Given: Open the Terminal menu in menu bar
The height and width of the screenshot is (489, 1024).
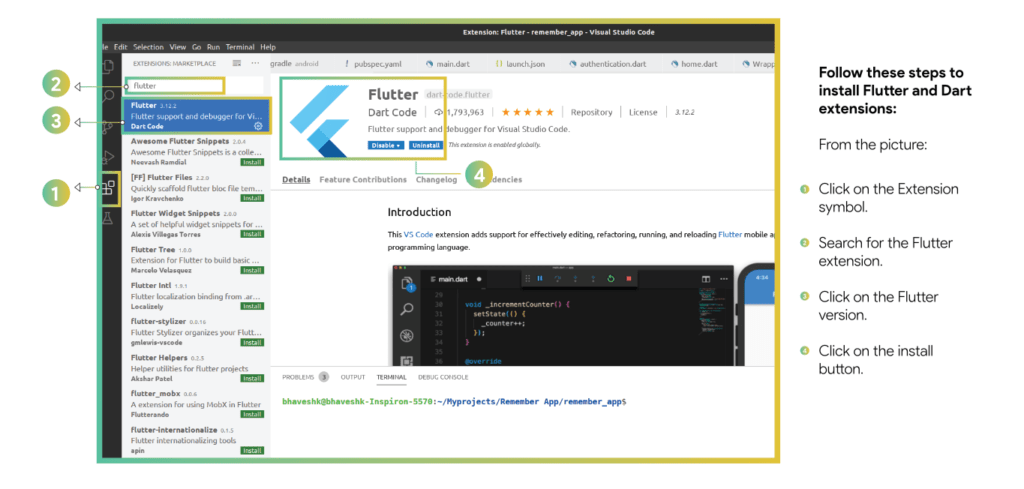Looking at the screenshot, I should (239, 47).
